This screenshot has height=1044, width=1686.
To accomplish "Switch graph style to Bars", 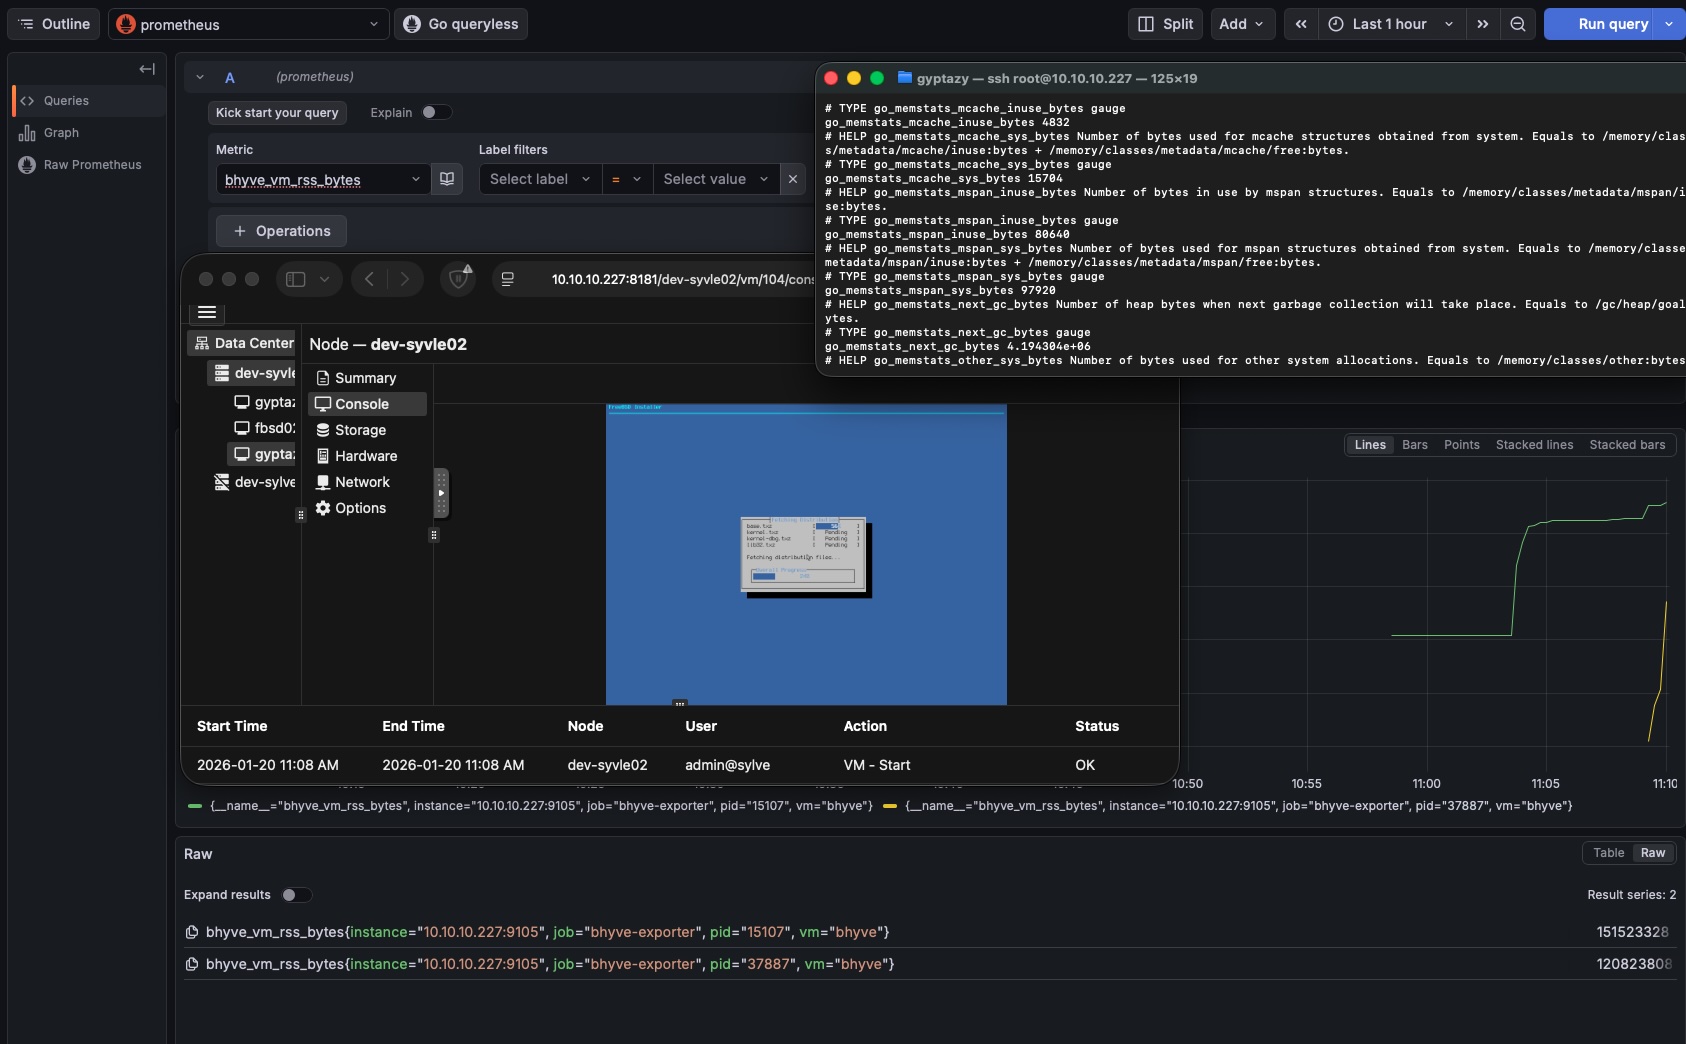I will [x=1414, y=445].
